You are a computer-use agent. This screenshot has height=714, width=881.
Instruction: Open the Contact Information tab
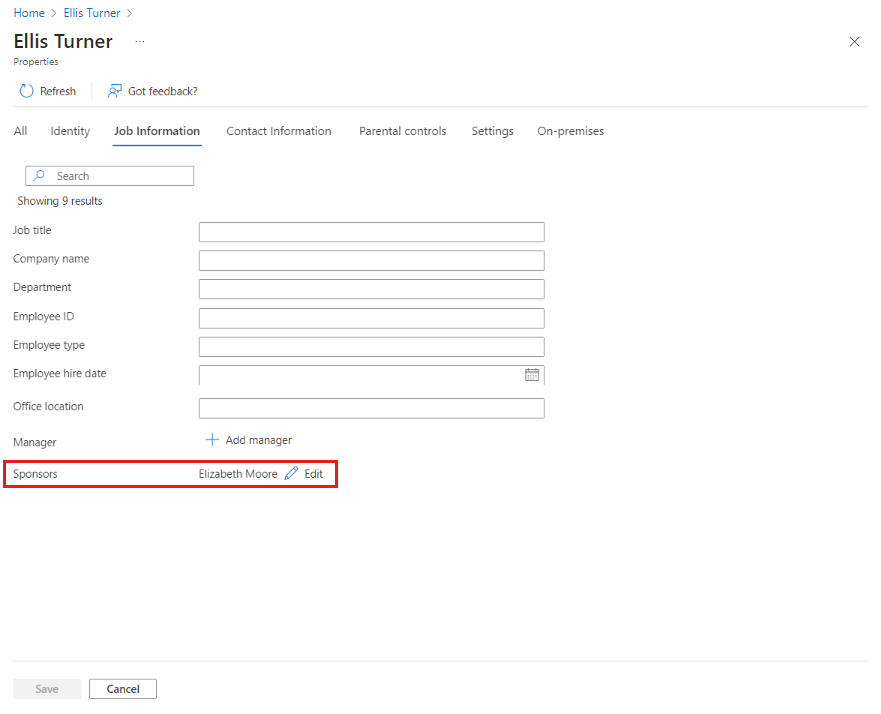[279, 131]
